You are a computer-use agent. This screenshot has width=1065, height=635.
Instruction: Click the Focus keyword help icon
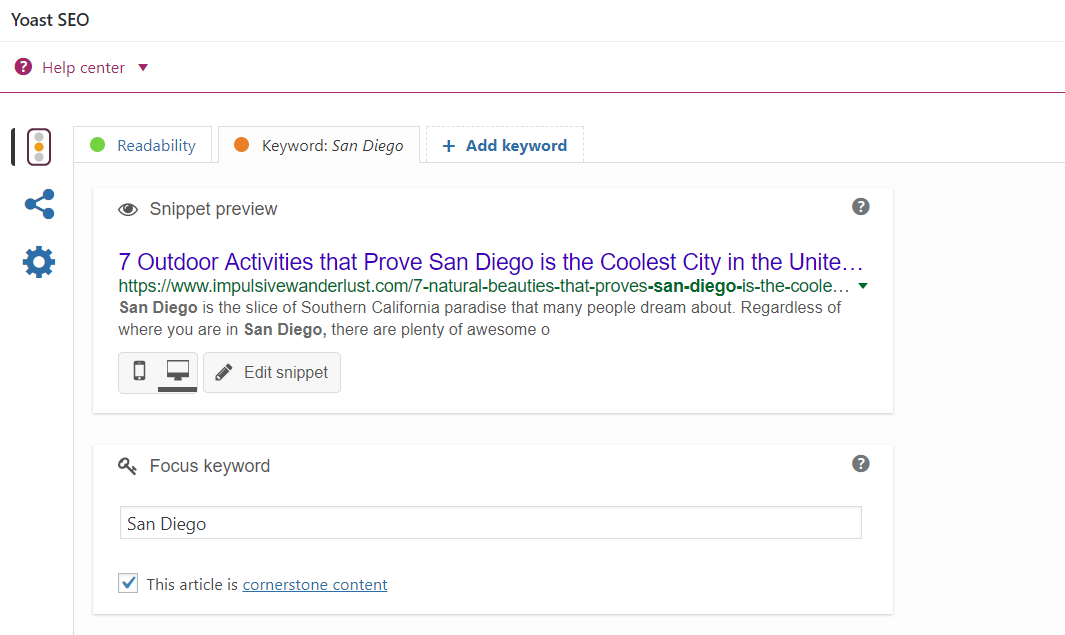(860, 464)
